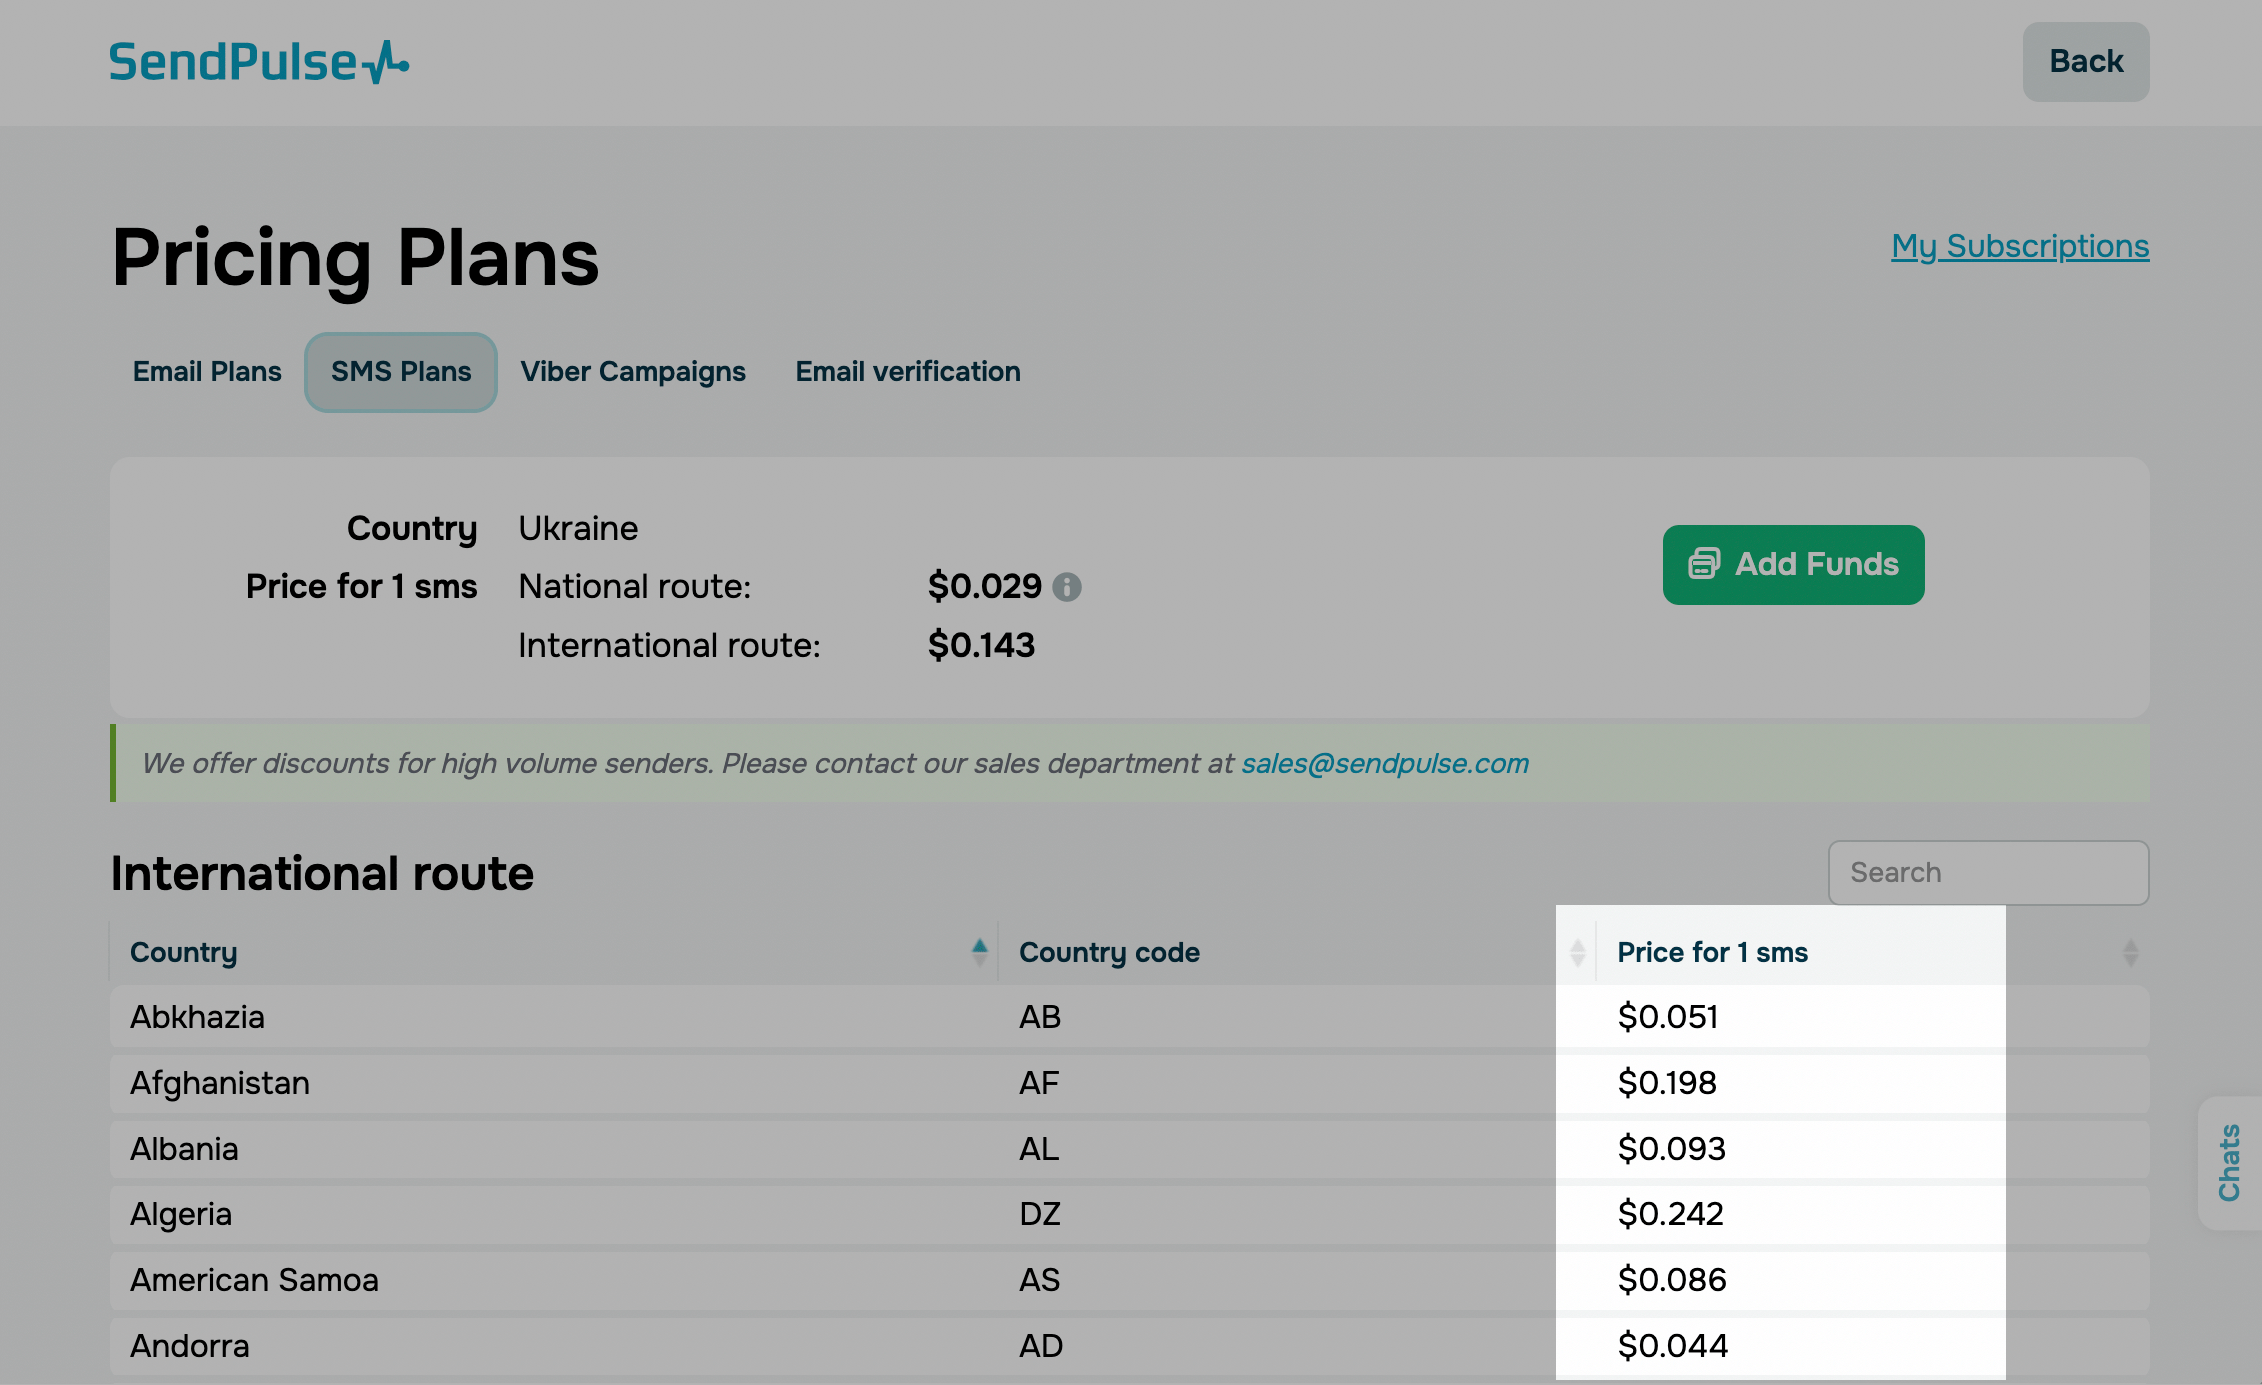The image size is (2262, 1385).
Task: Focus the Search input field
Action: 1987,872
